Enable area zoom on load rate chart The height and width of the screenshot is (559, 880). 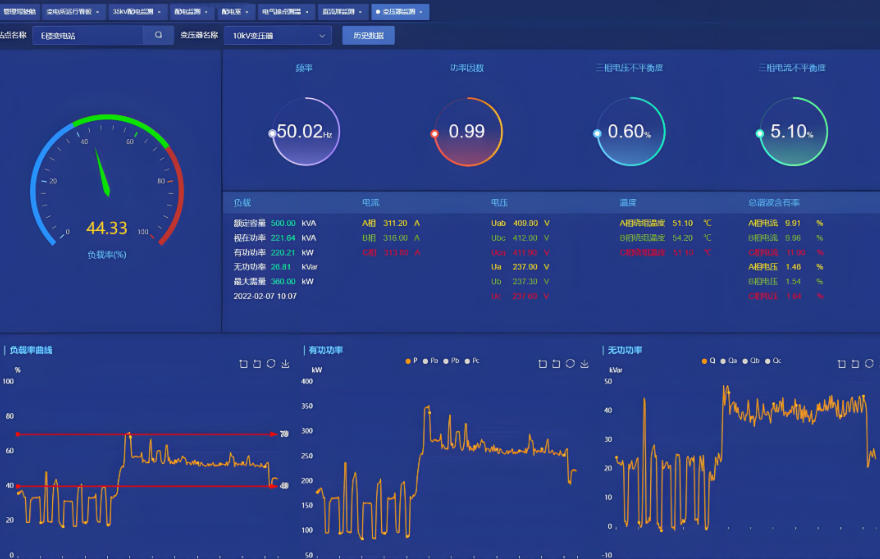coord(243,364)
